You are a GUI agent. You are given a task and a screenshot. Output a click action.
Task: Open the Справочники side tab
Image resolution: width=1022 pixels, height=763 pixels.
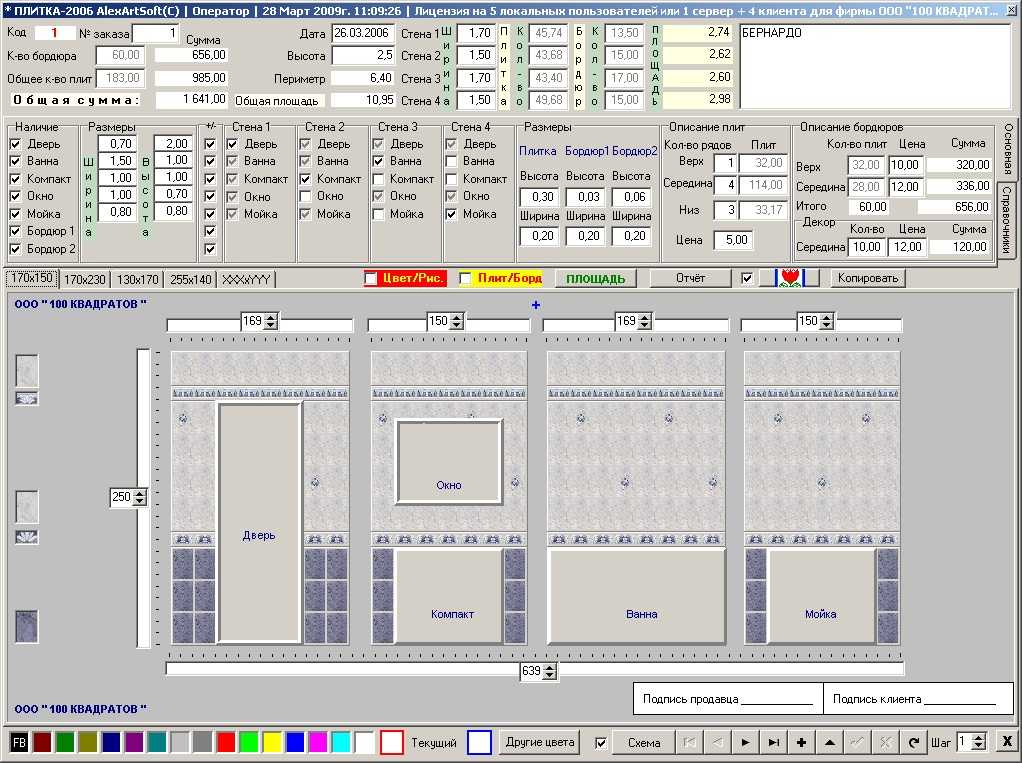click(x=1007, y=220)
